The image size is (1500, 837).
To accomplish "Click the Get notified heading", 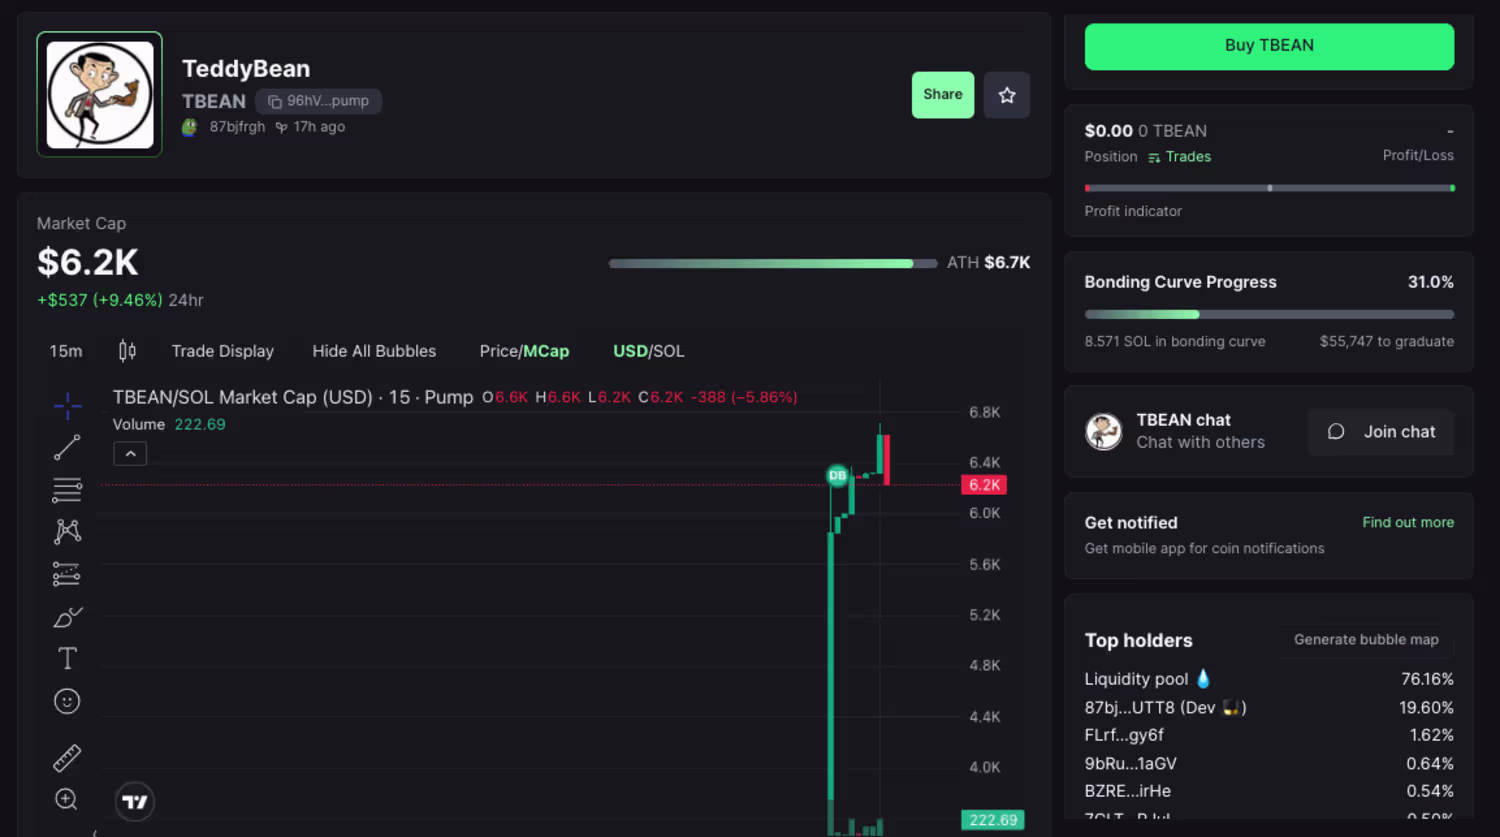I will click(x=1131, y=523).
